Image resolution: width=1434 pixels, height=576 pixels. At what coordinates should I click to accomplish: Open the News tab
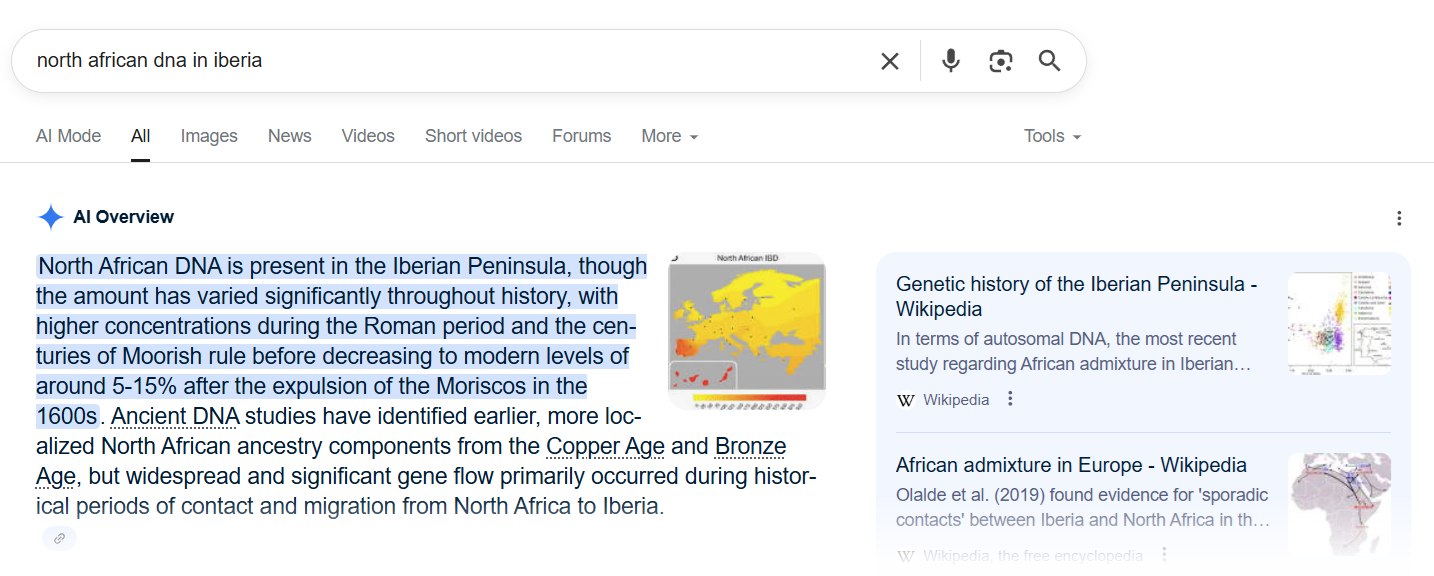click(x=289, y=136)
